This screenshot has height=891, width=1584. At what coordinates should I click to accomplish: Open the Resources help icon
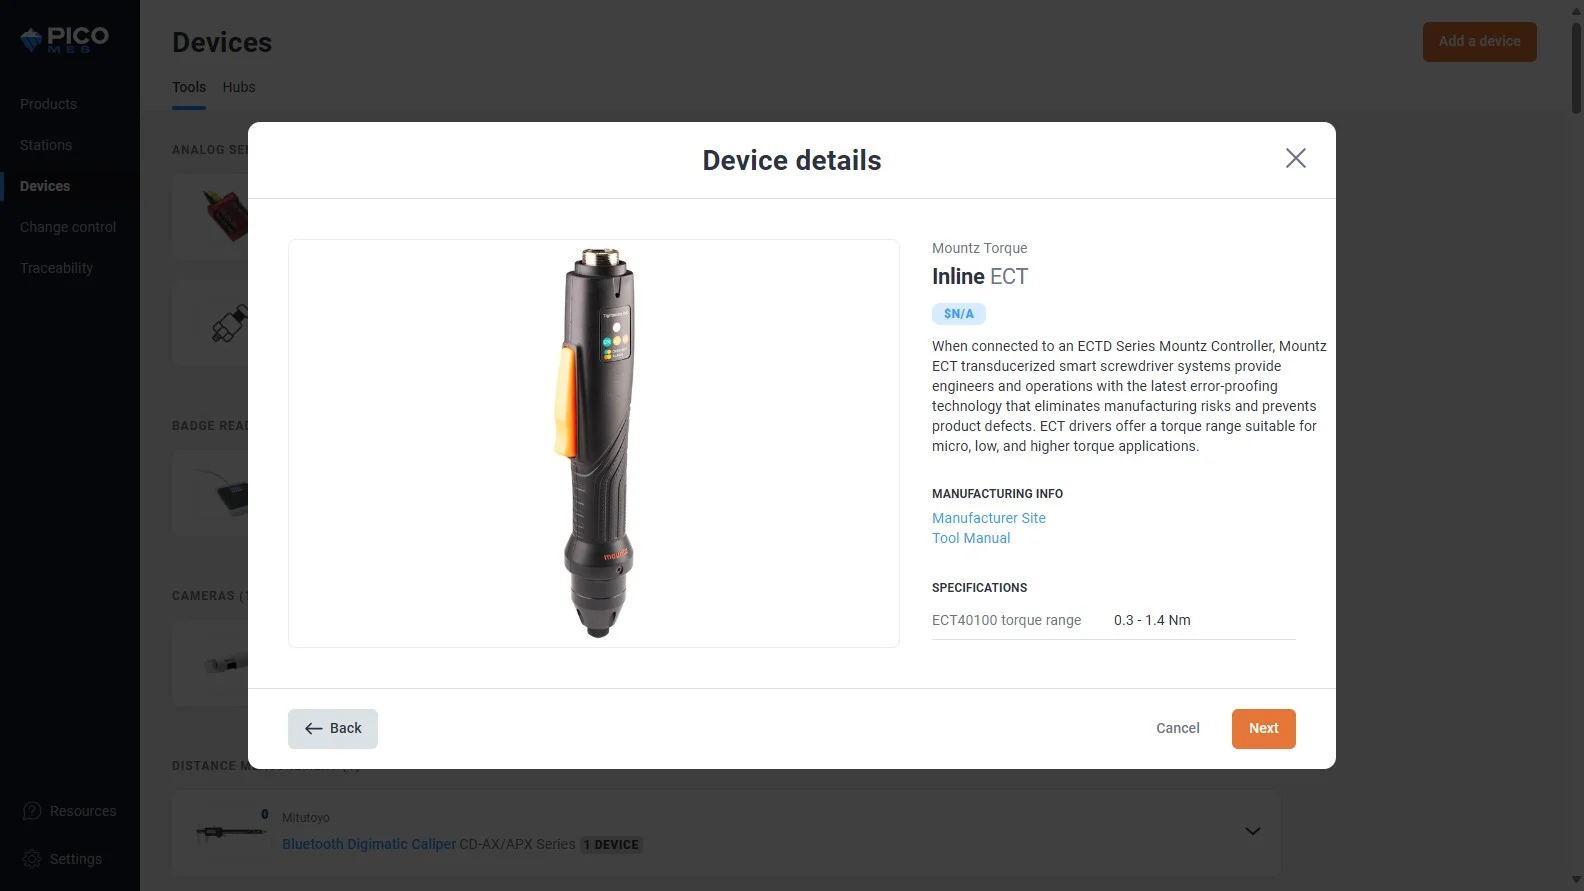coord(32,811)
